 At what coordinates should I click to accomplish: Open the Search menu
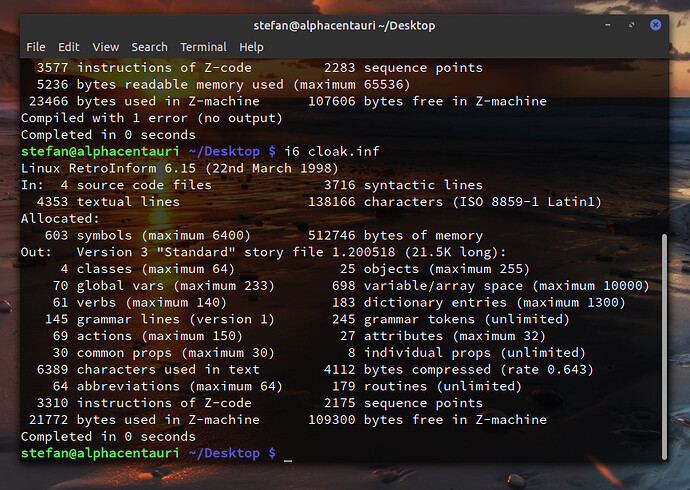150,47
